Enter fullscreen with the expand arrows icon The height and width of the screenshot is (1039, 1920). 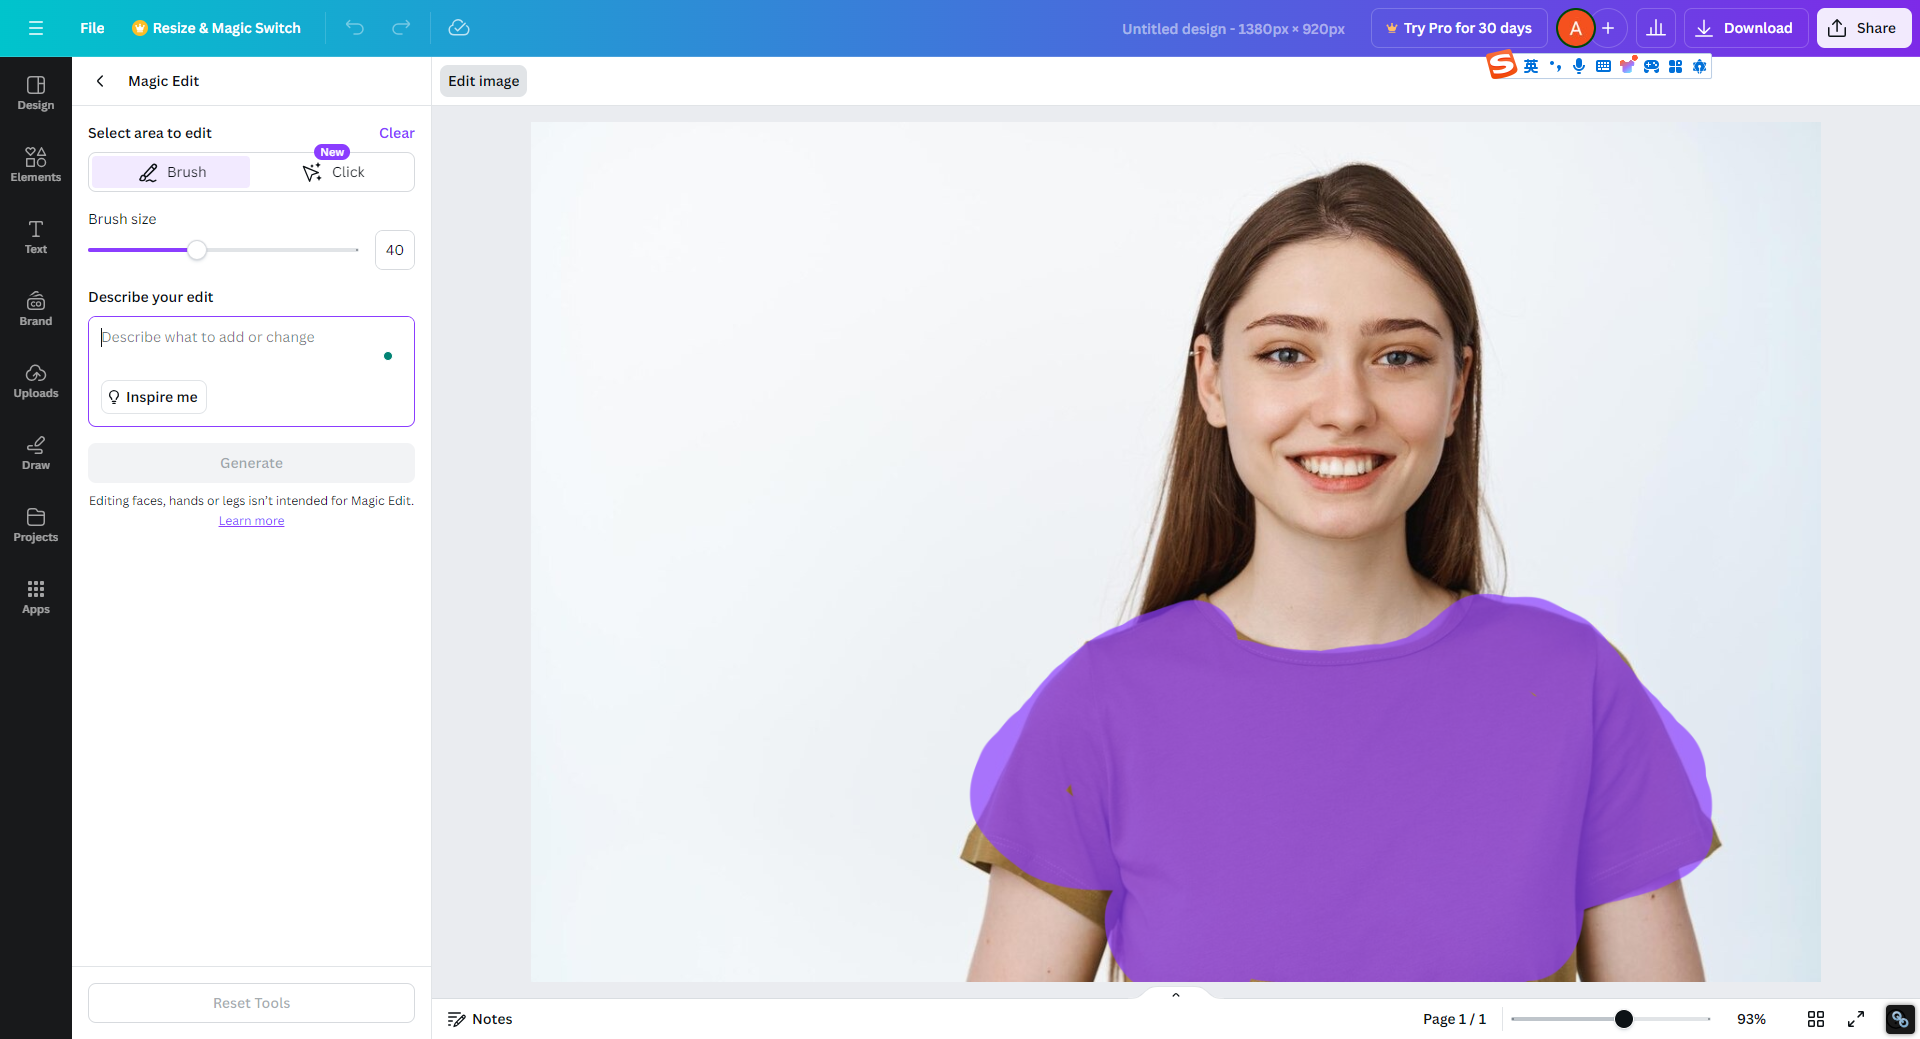point(1858,1019)
